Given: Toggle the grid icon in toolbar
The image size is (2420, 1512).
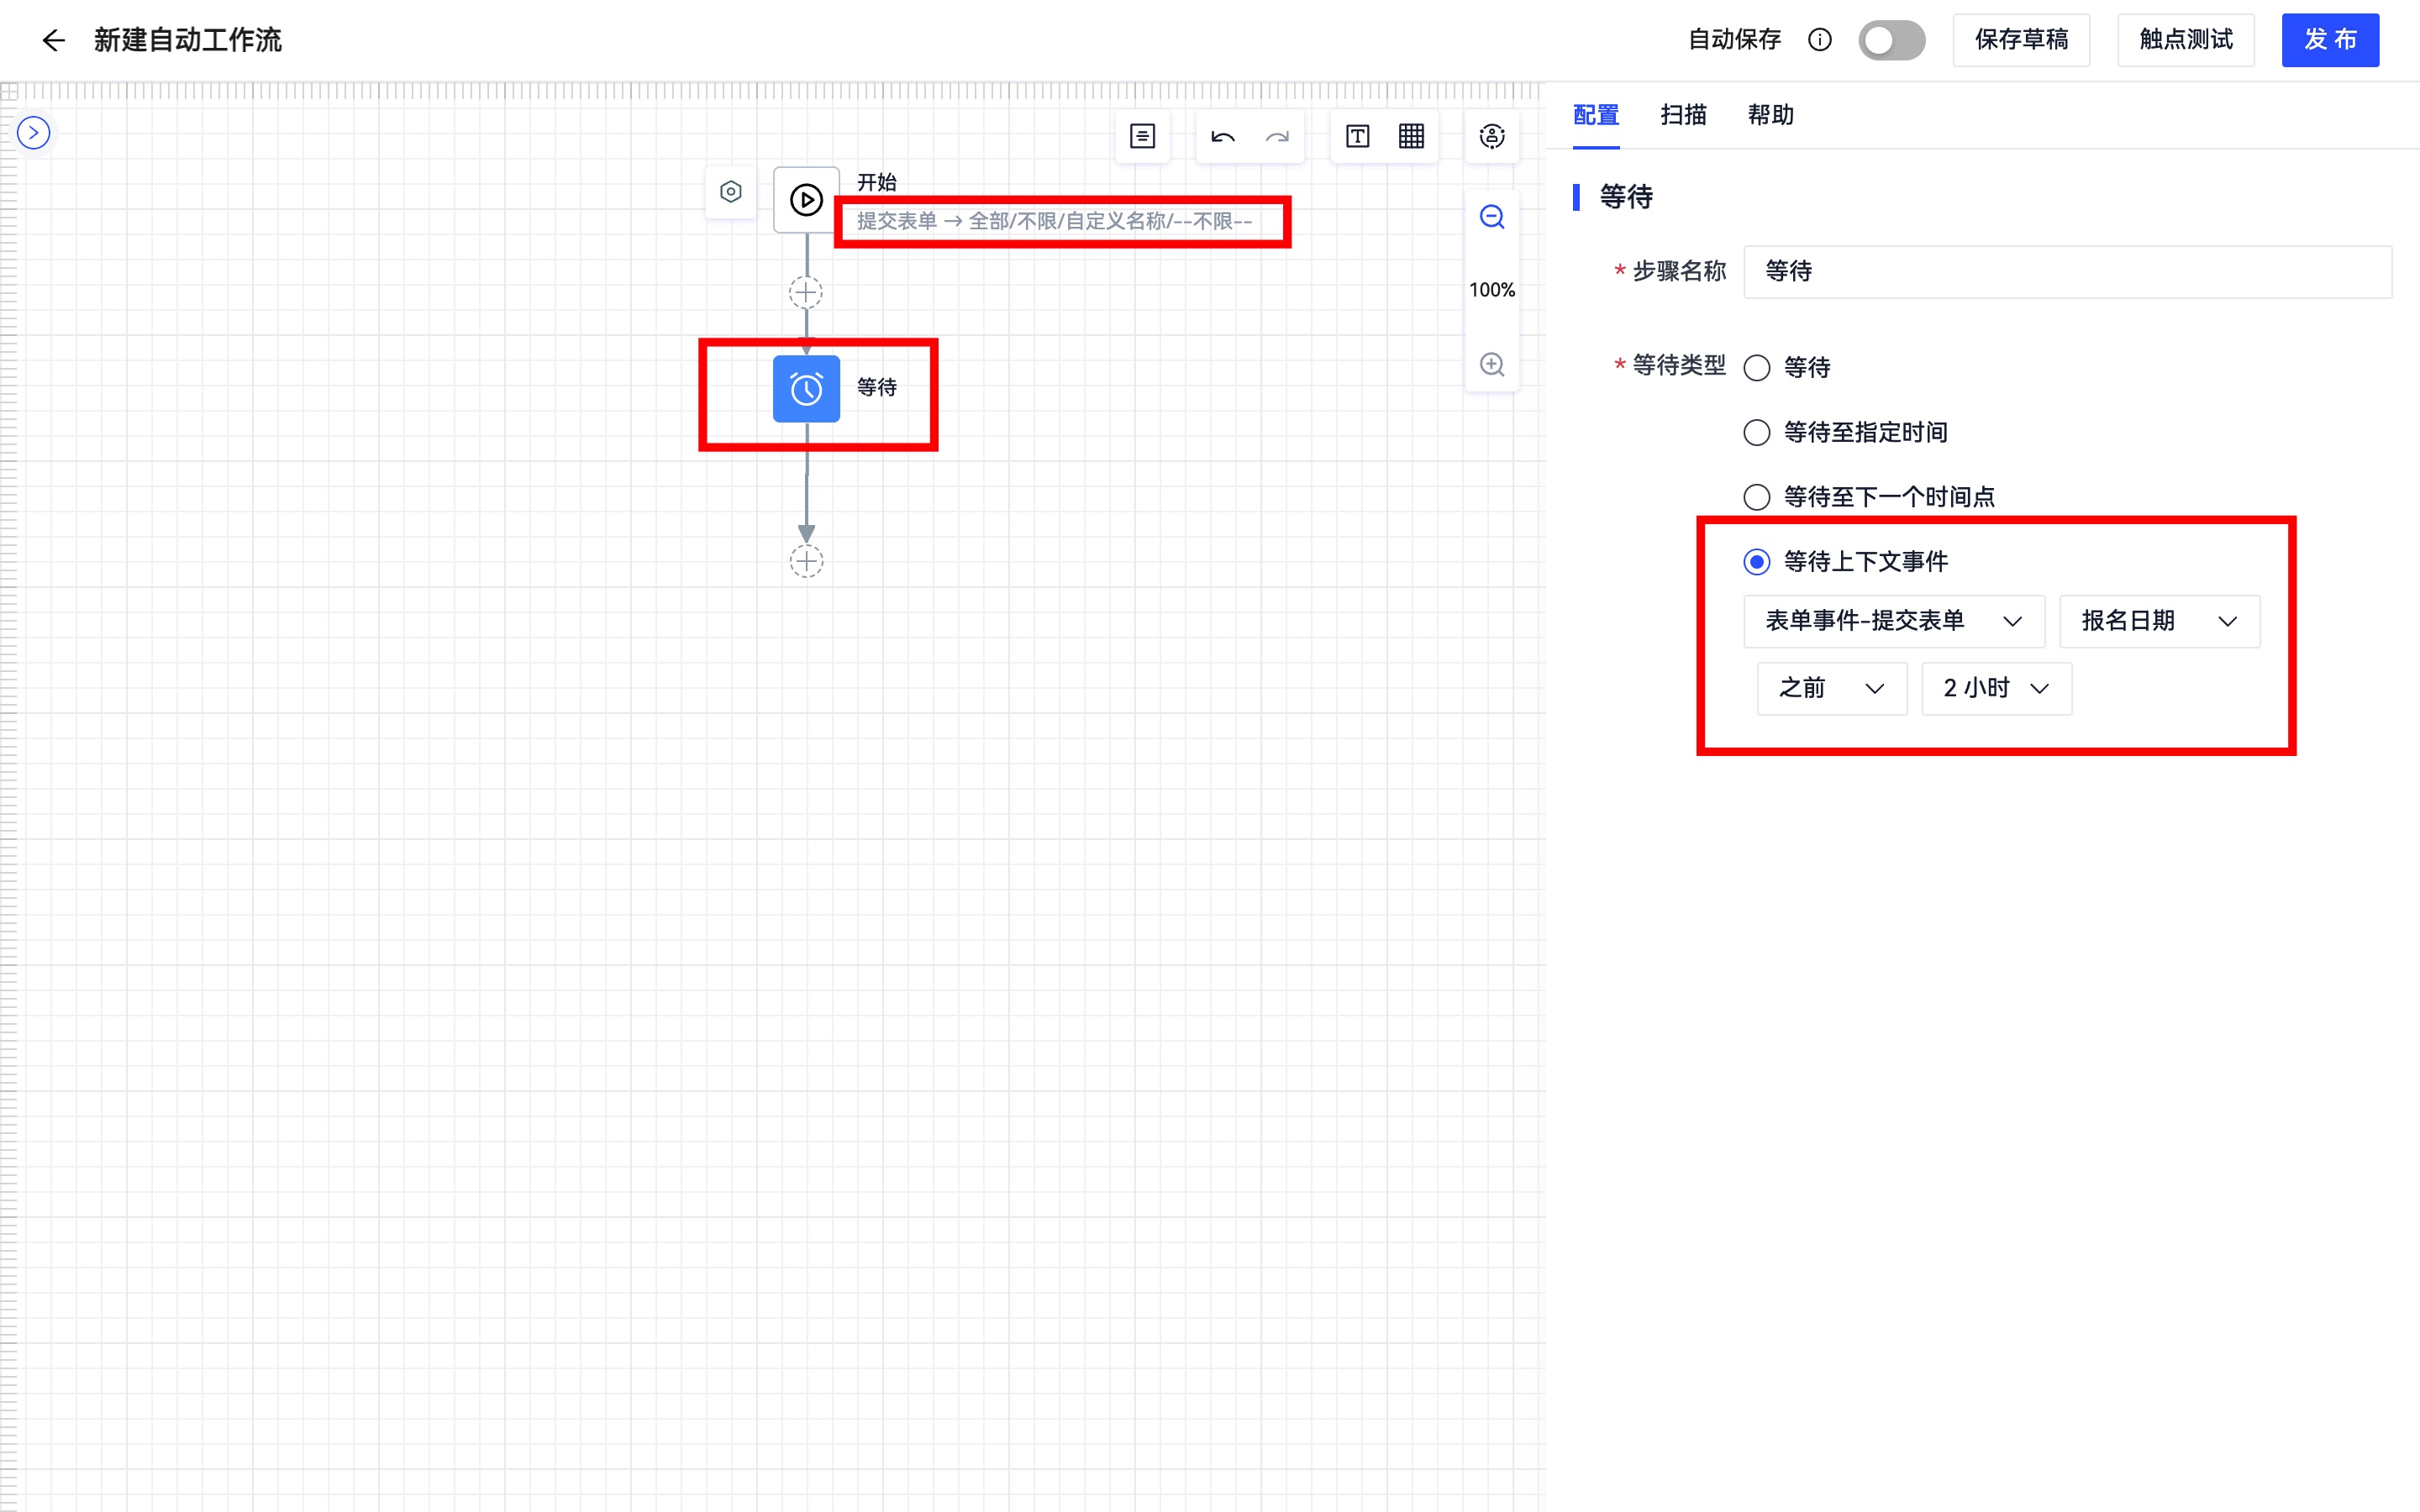Looking at the screenshot, I should 1411,136.
